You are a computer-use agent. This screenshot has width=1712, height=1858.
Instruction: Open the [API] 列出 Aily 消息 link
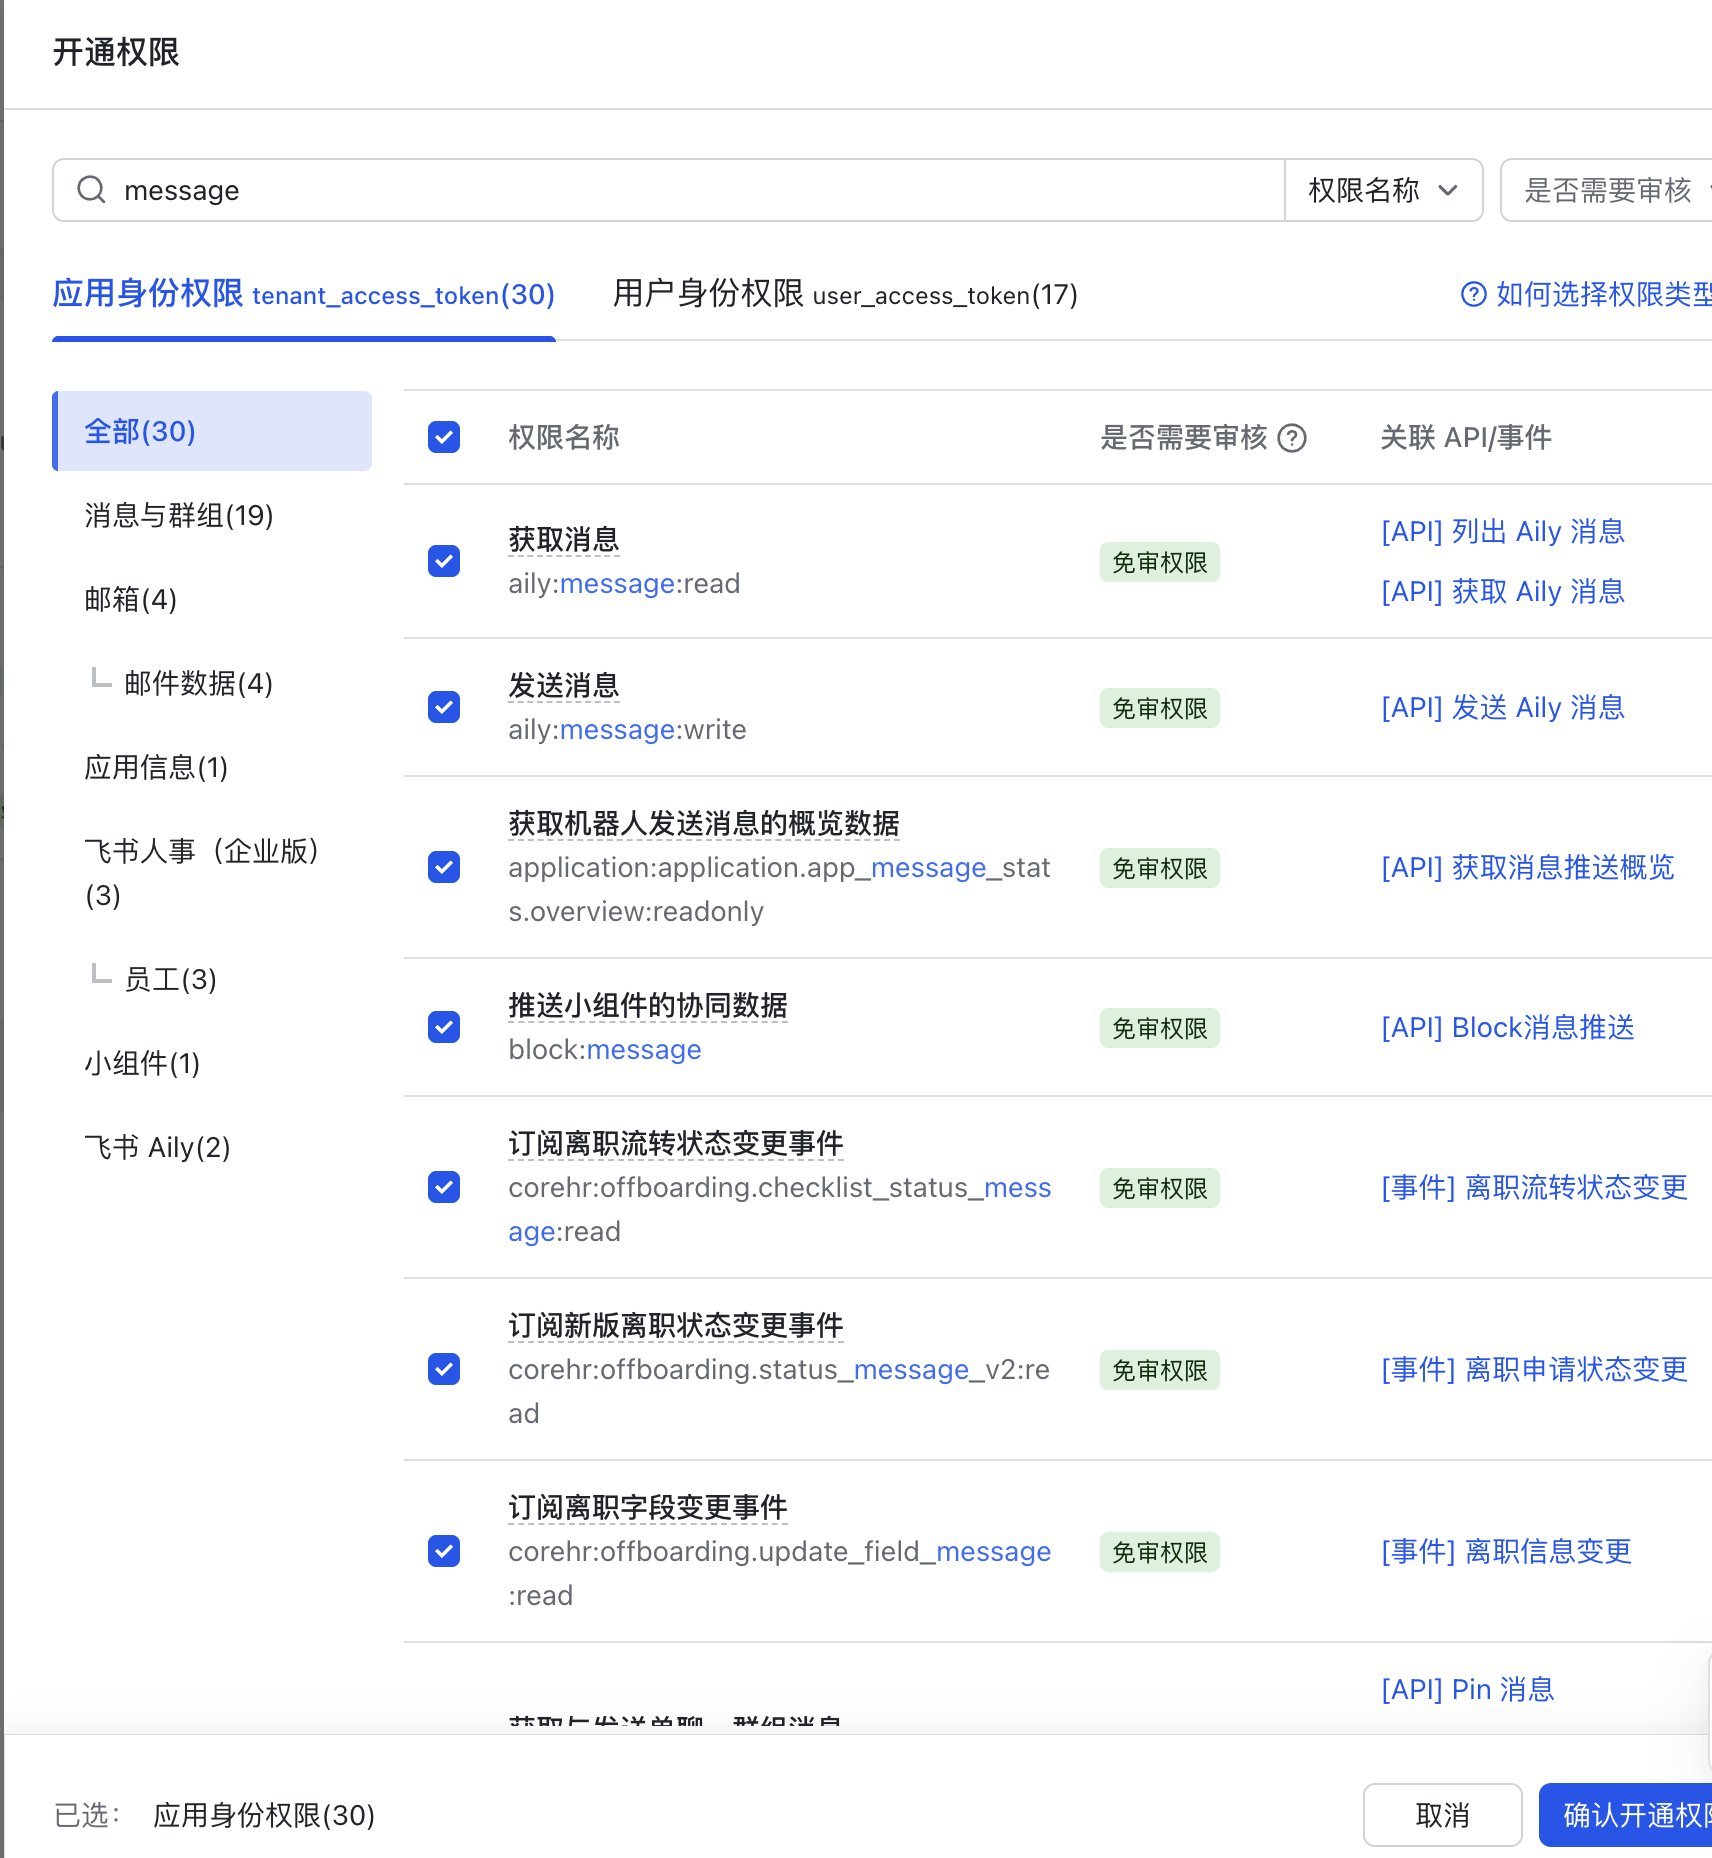point(1502,531)
